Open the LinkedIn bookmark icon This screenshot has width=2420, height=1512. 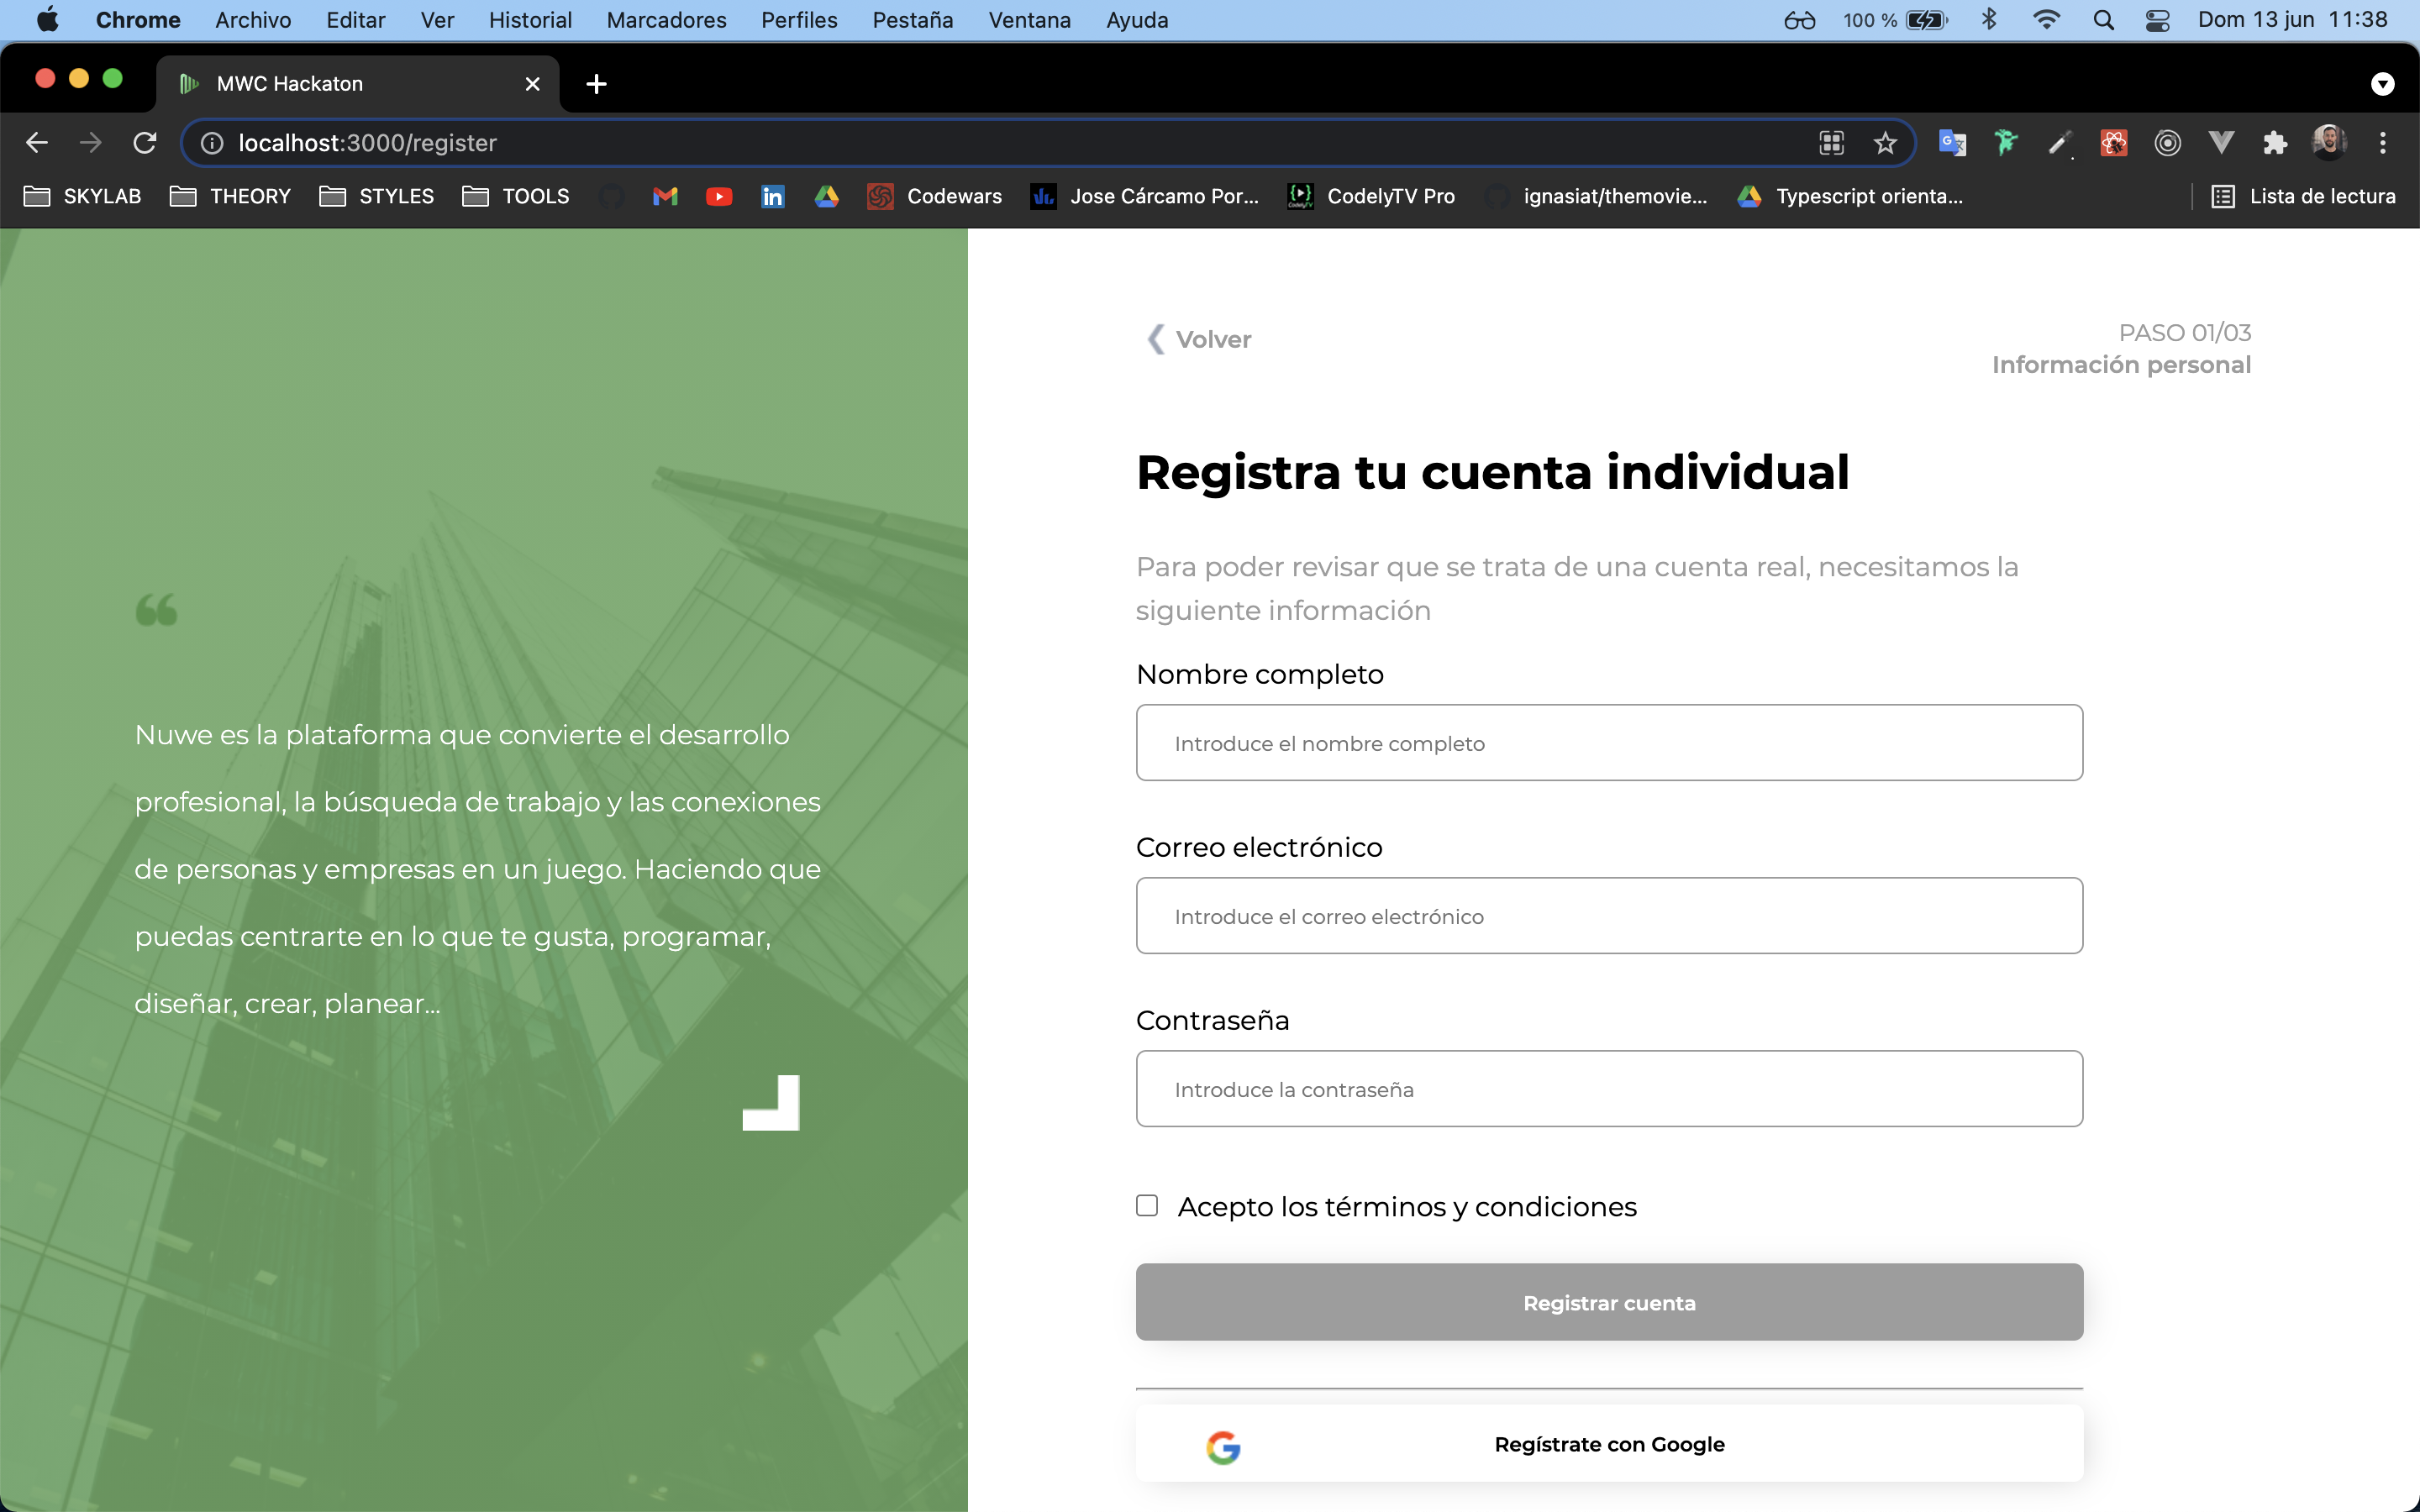click(772, 196)
